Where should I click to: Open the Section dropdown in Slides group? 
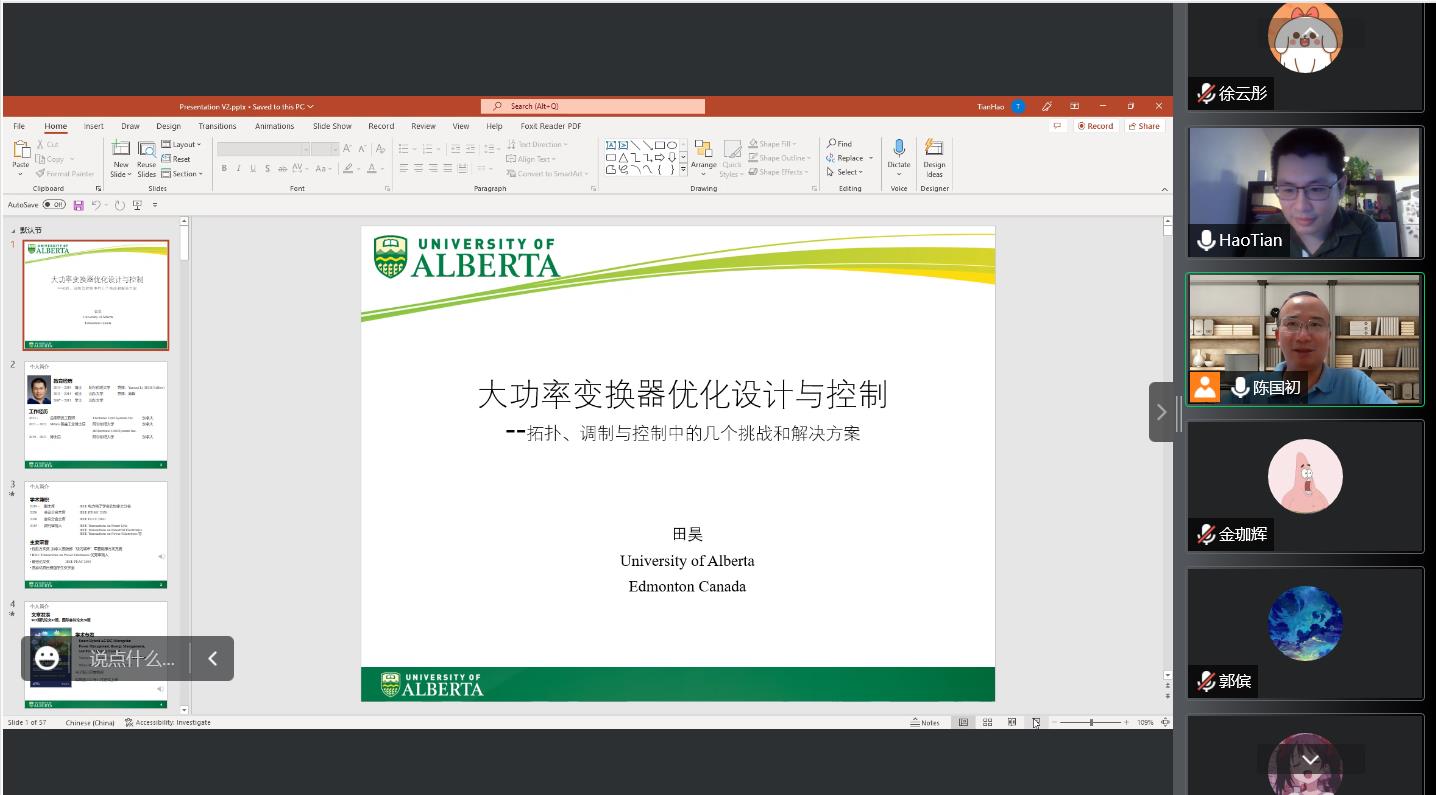(185, 174)
